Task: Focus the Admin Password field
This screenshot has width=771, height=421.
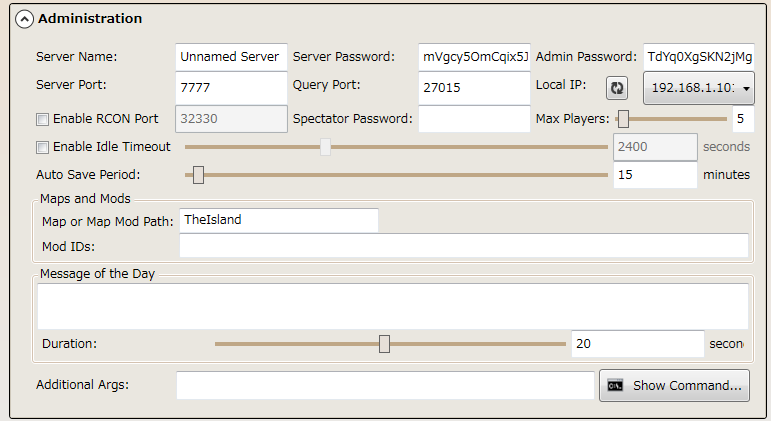Action: point(699,57)
